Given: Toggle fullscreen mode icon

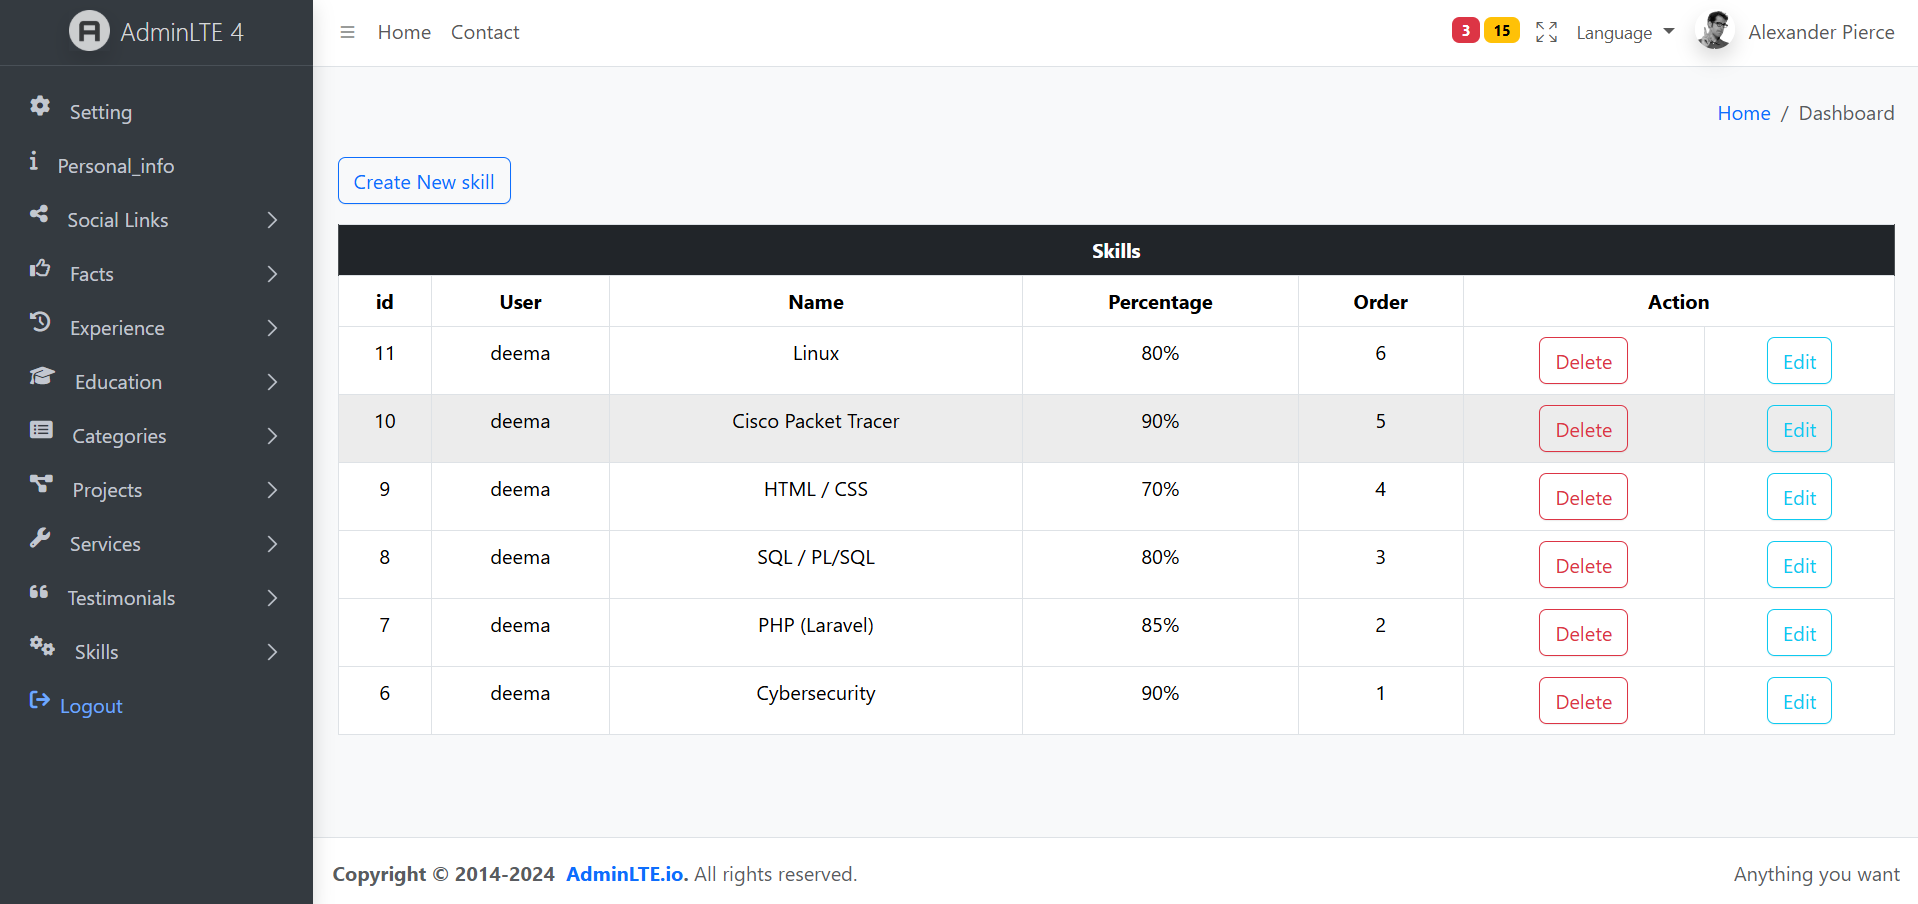Looking at the screenshot, I should click(1546, 32).
